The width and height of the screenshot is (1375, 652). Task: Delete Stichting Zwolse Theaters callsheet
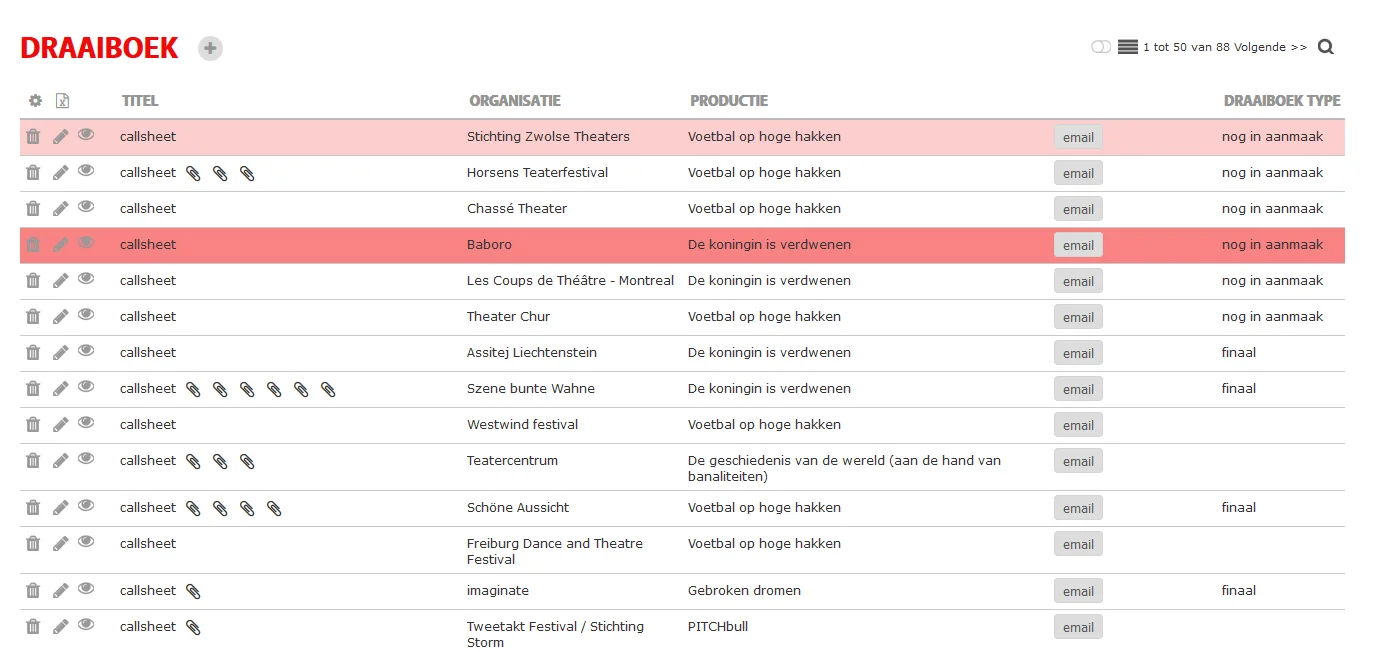33,137
